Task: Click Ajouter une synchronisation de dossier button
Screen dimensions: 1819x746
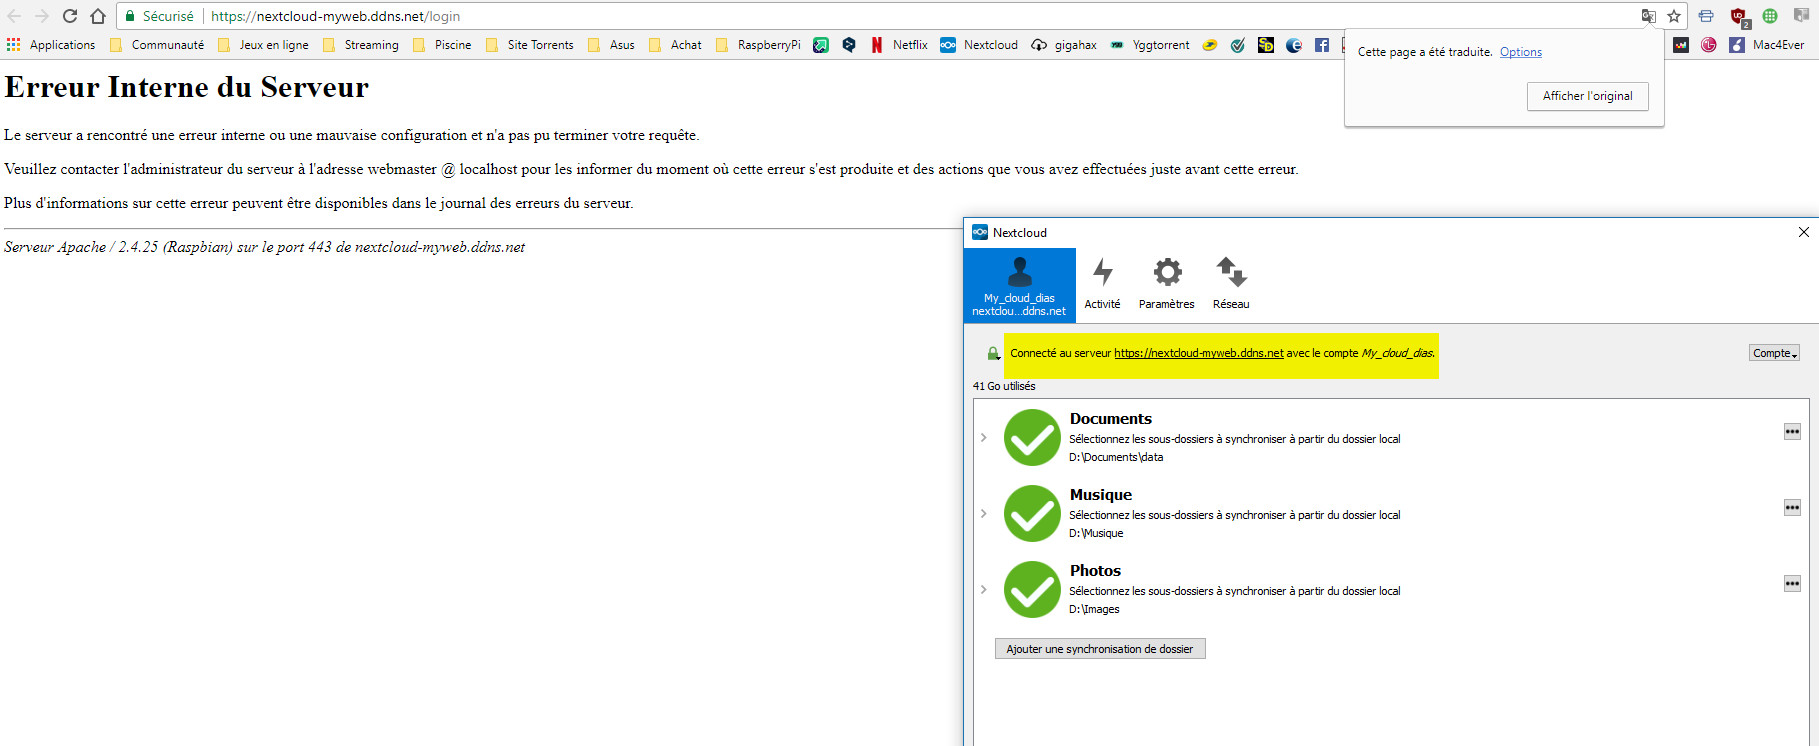Action: tap(1100, 649)
